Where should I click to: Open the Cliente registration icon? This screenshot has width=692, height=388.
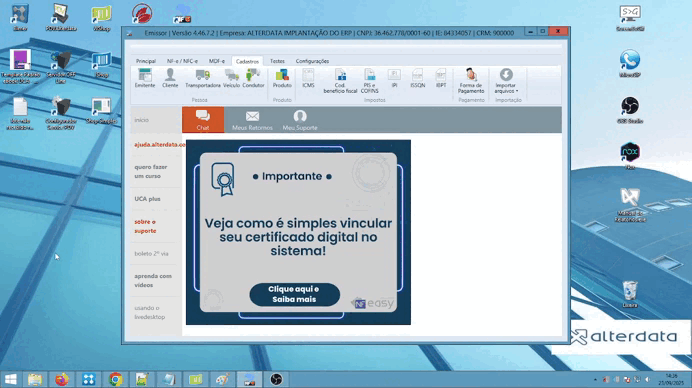point(170,79)
